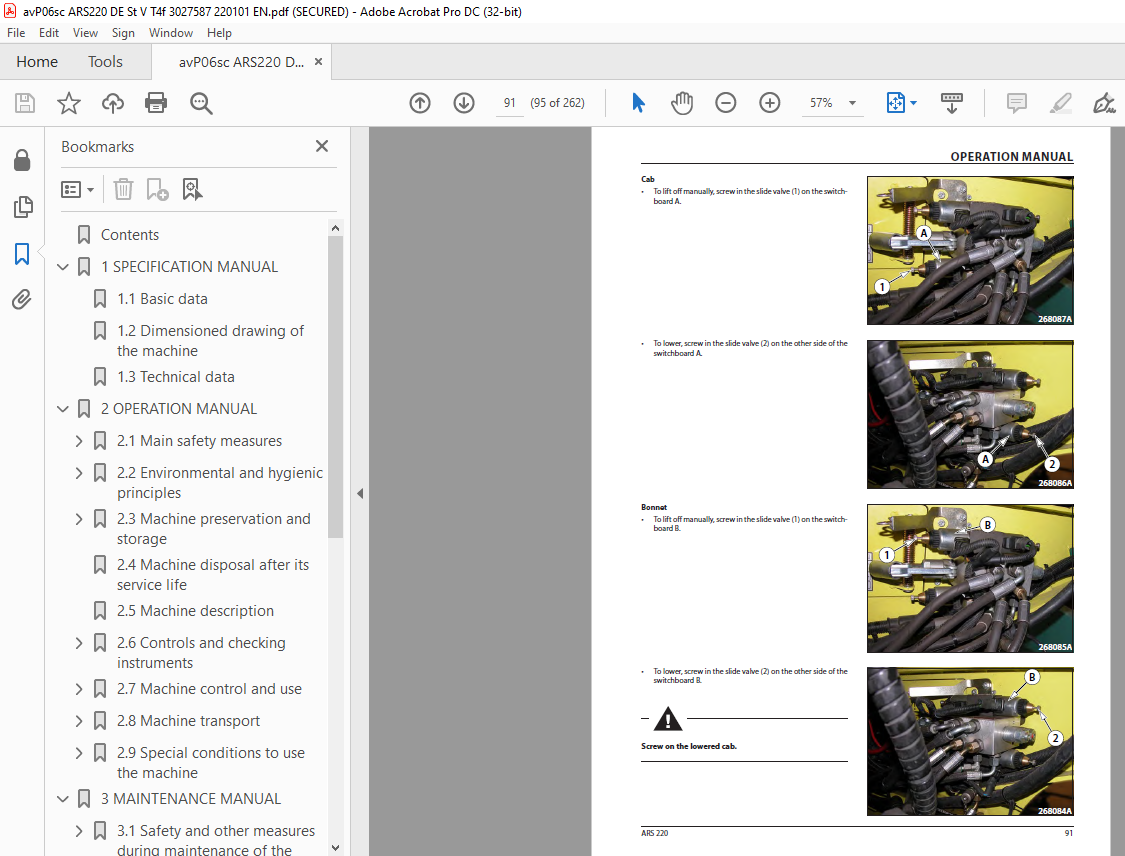Open the Edit menu
The image size is (1125, 856).
(x=49, y=33)
